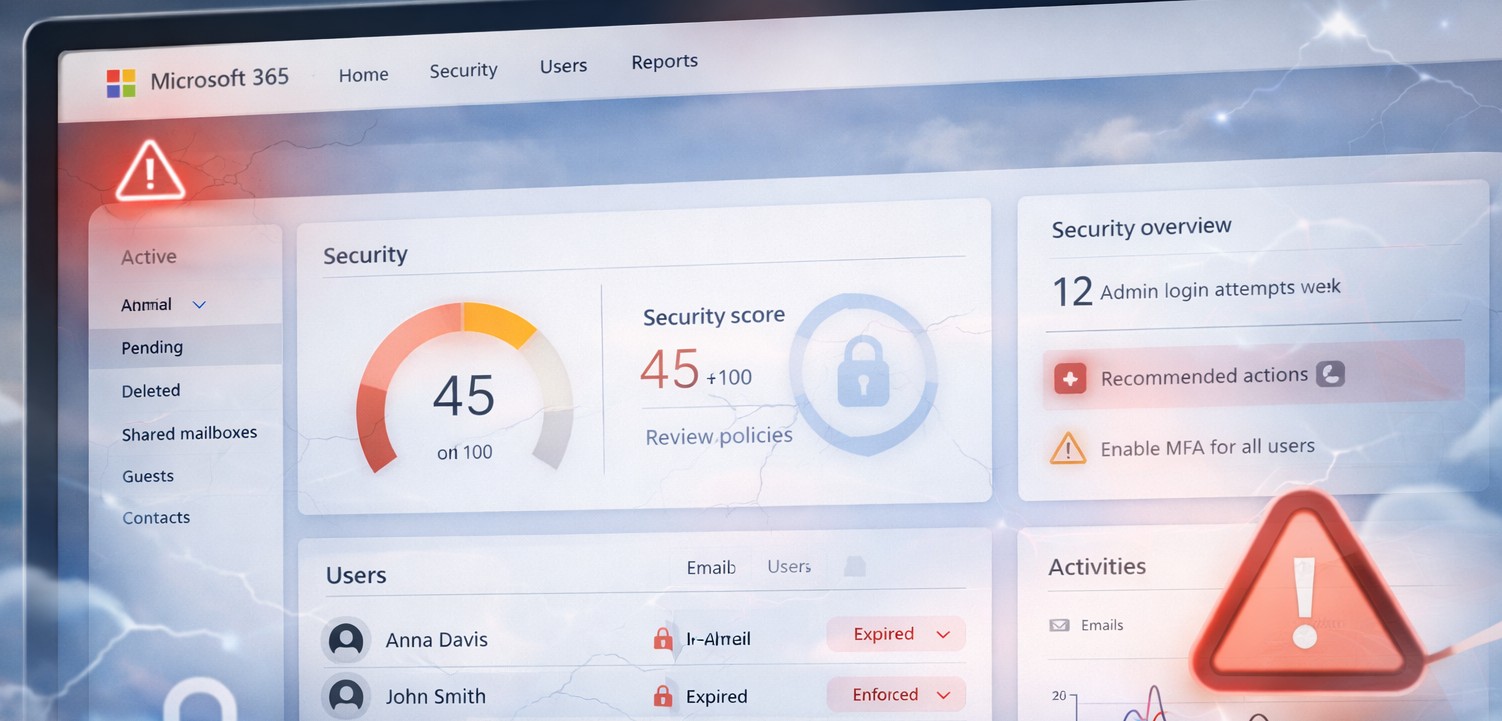Click John Smith avatar icon
Screen dimensions: 1502x721
click(x=346, y=695)
